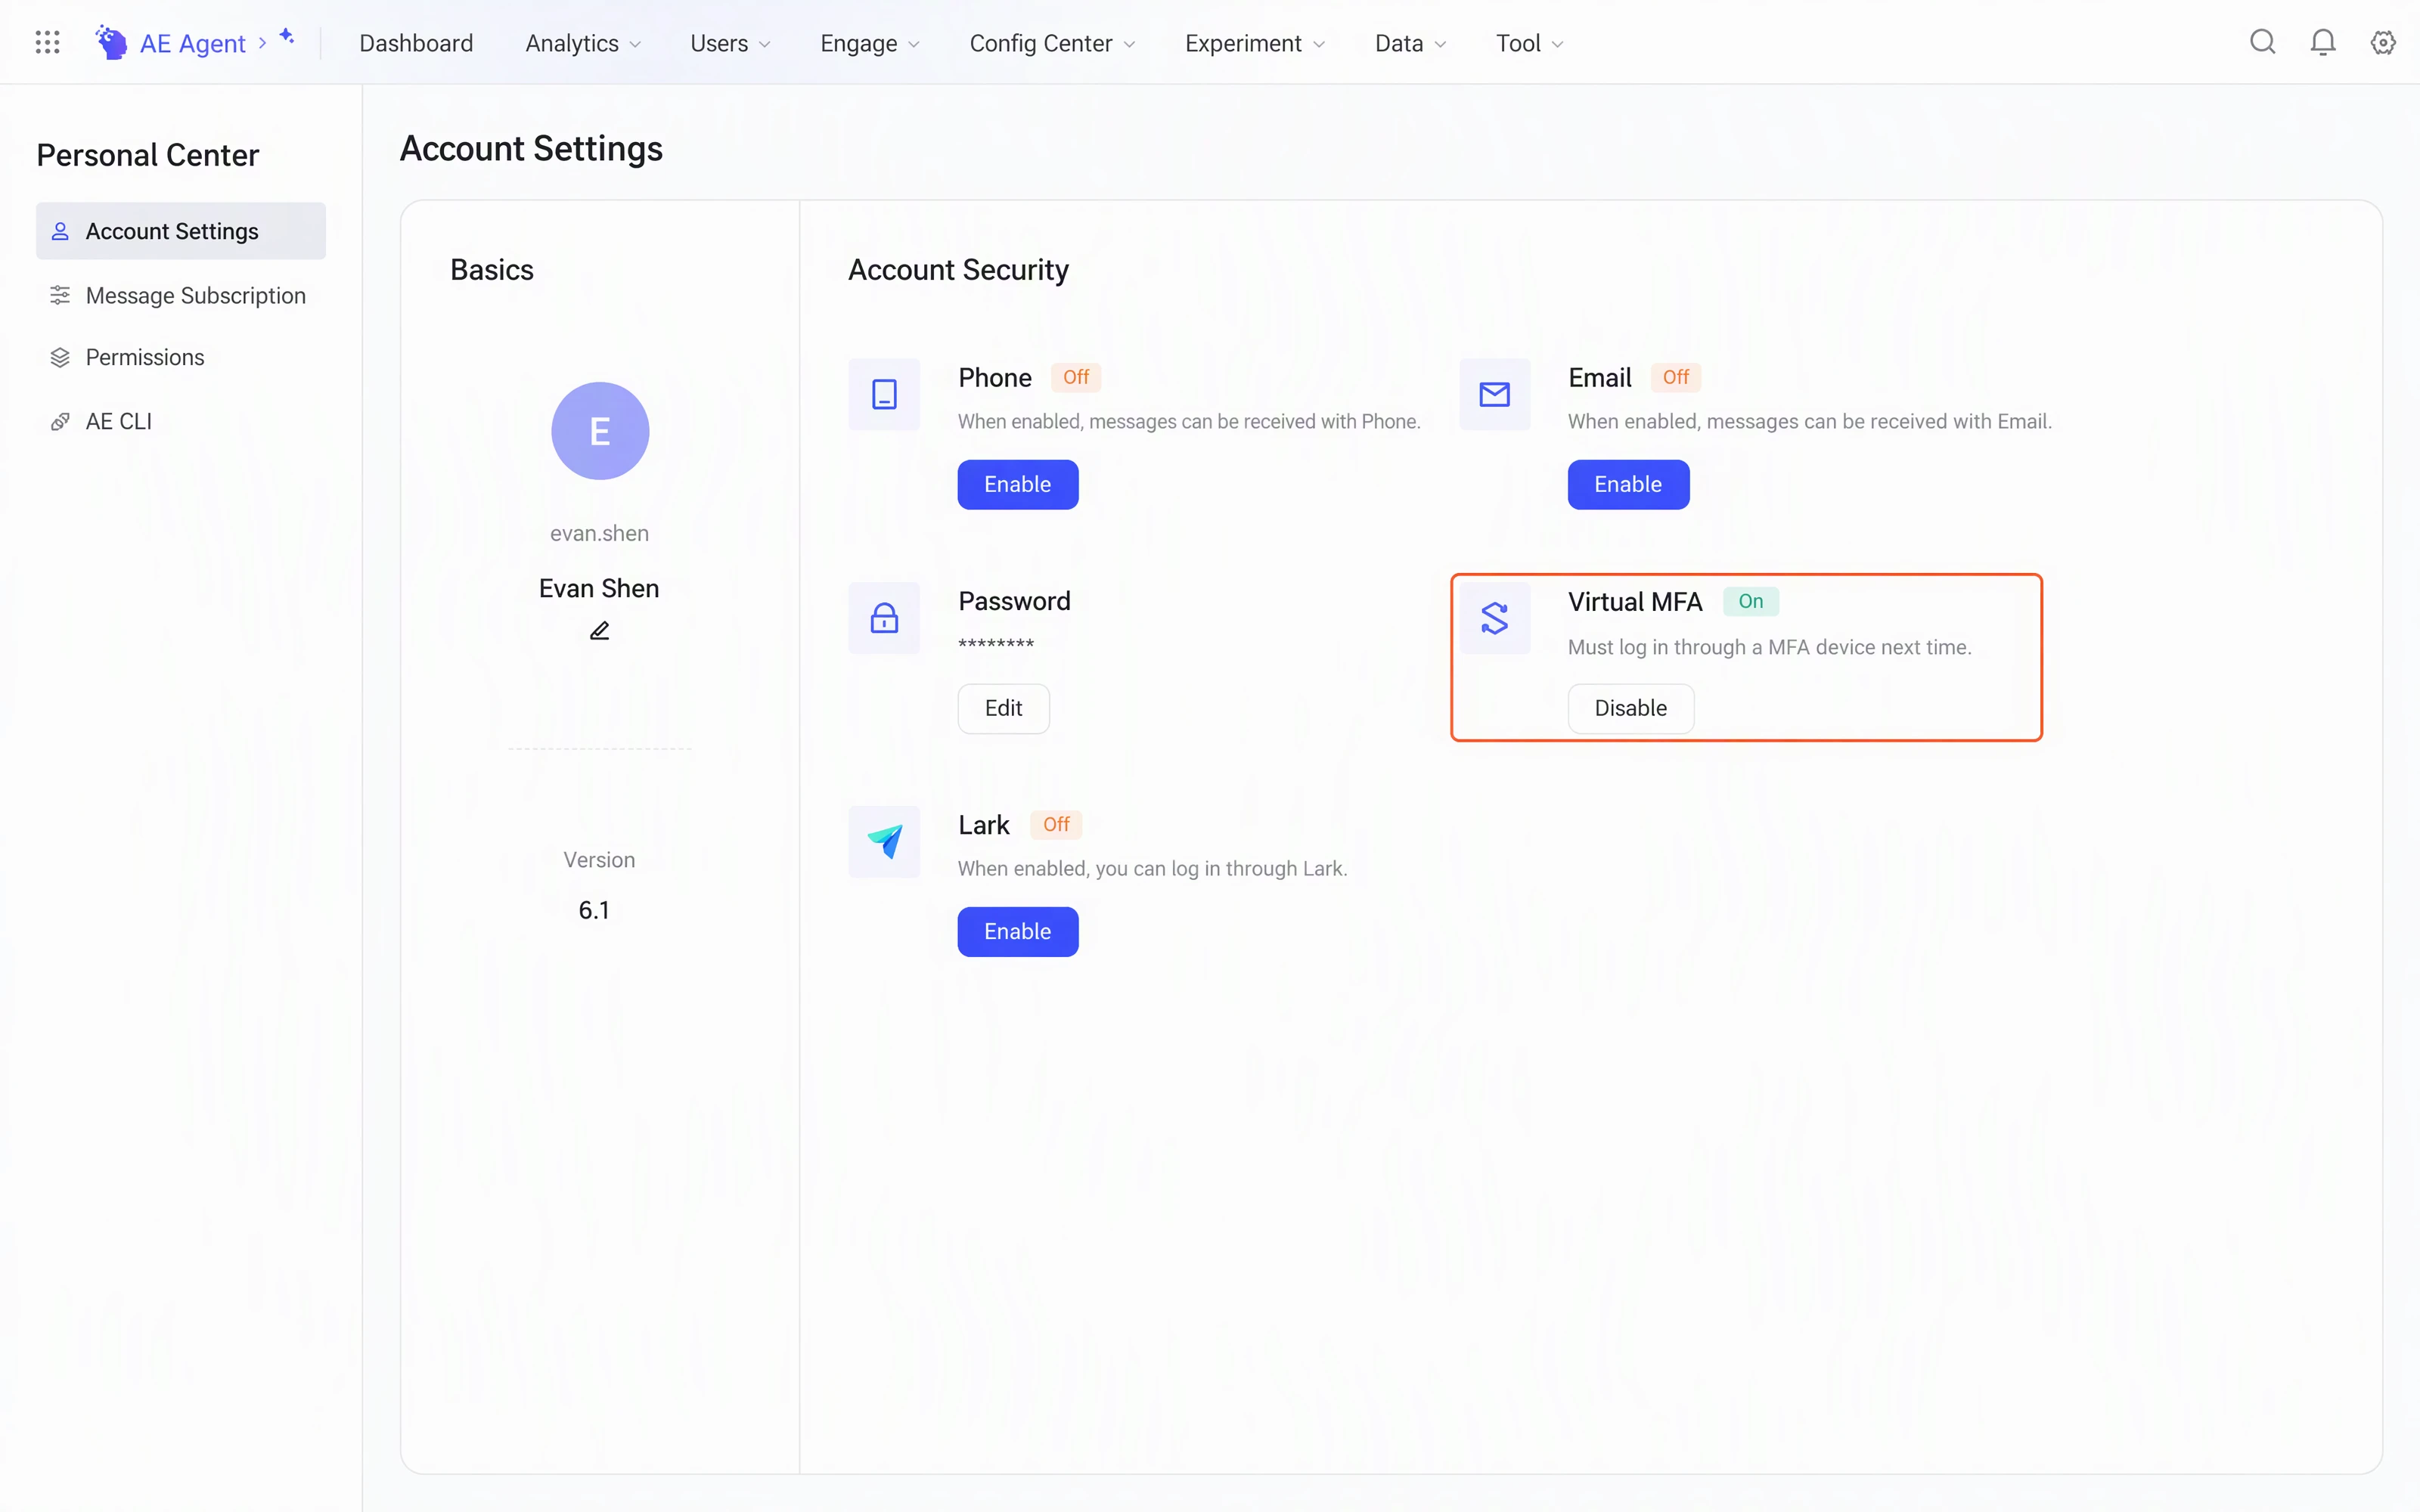2420x1512 pixels.
Task: Expand the Experiment dropdown menu
Action: pos(1254,43)
